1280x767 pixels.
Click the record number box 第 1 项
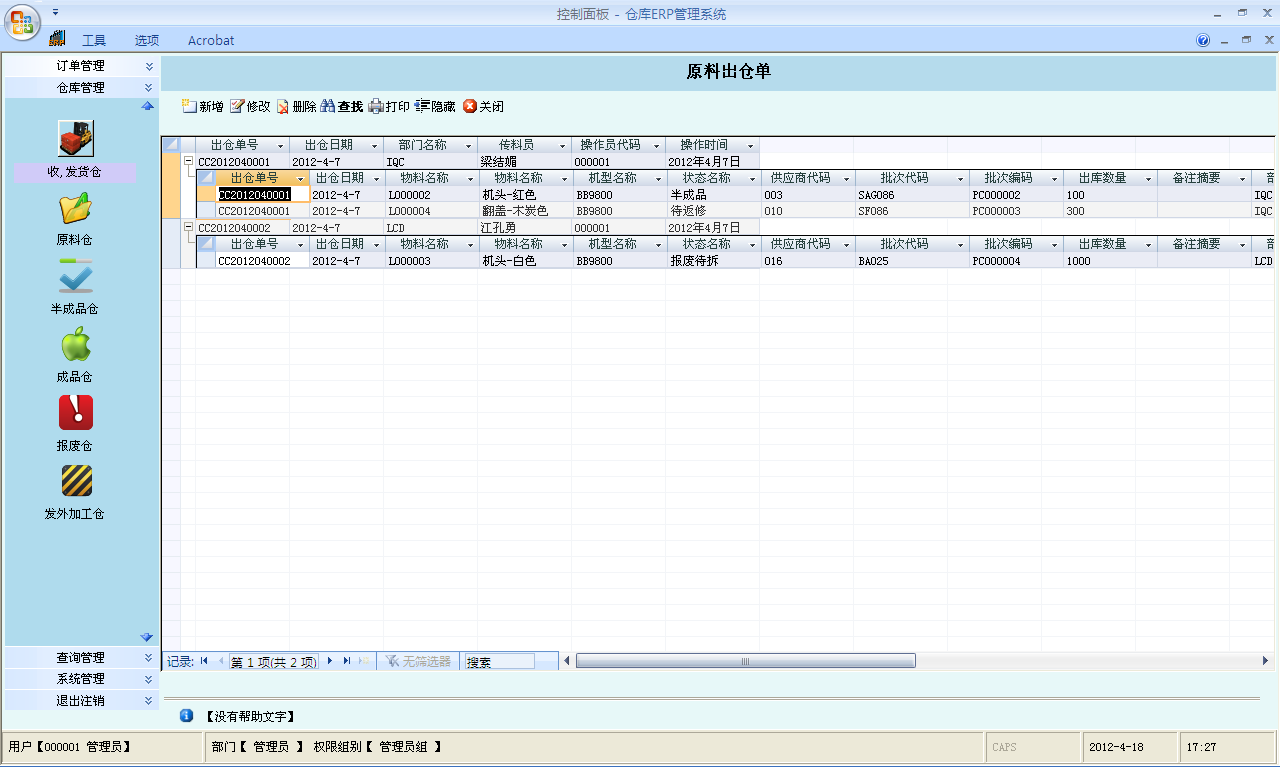[273, 661]
